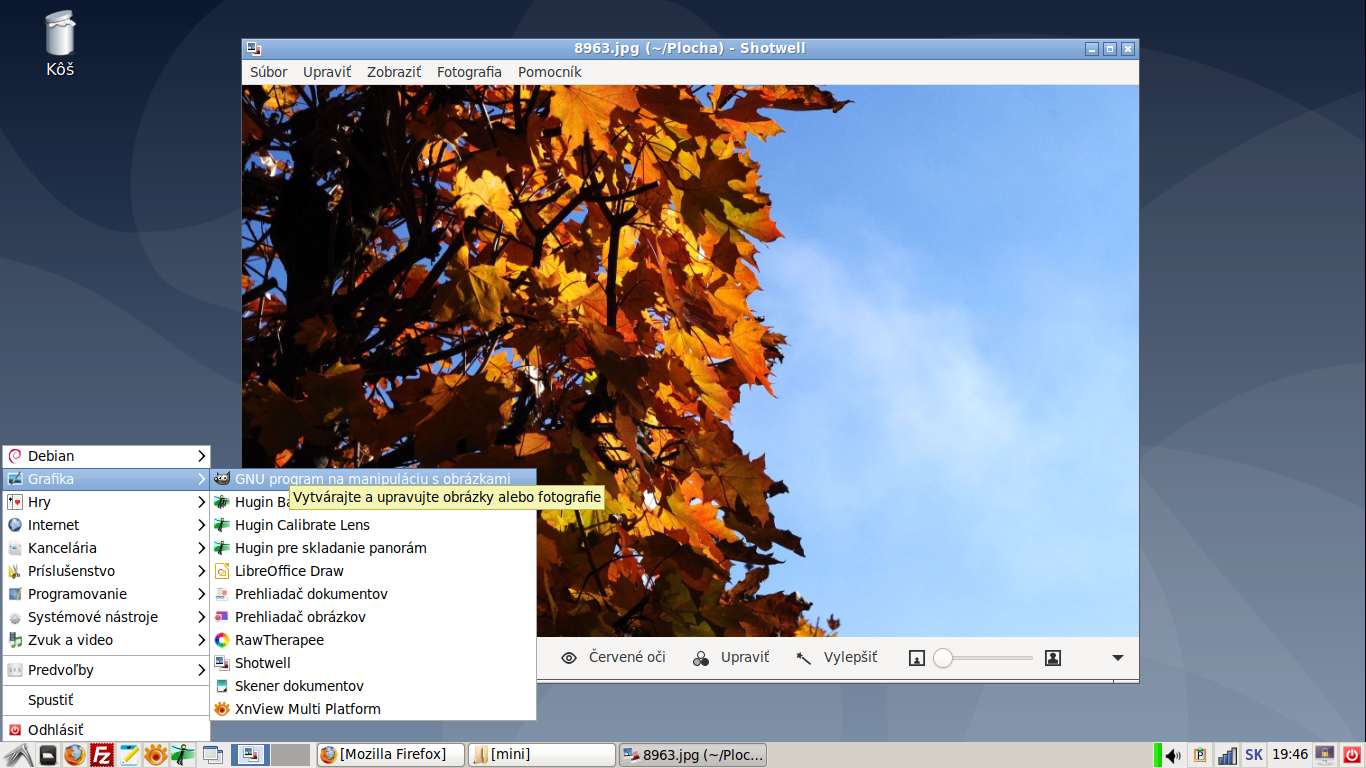Open Shotwell window icon menu in titlebar
This screenshot has height=768, width=1366.
click(x=254, y=48)
